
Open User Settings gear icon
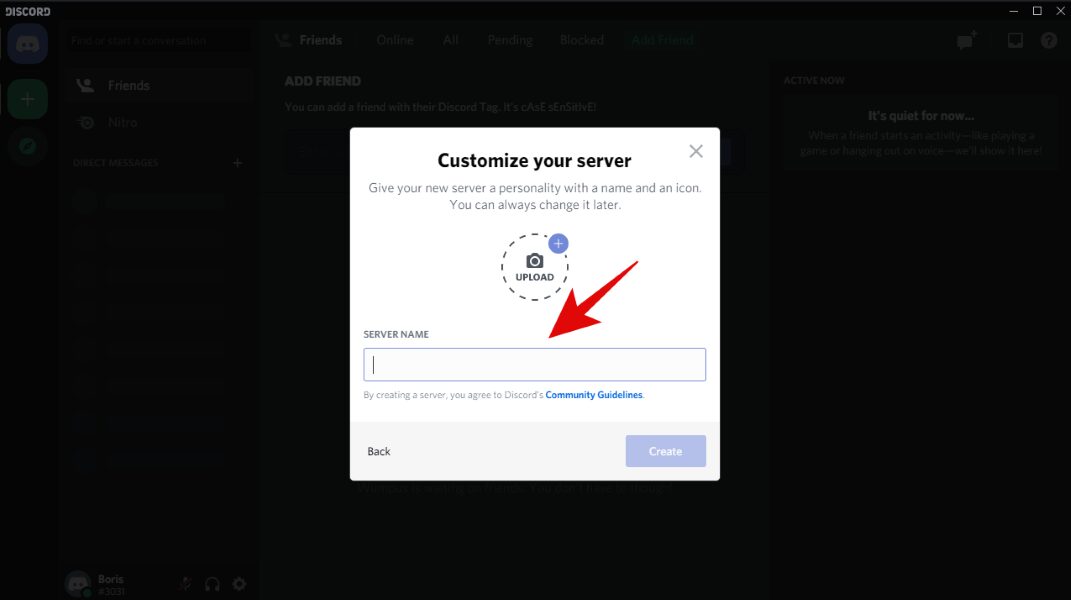tap(239, 584)
